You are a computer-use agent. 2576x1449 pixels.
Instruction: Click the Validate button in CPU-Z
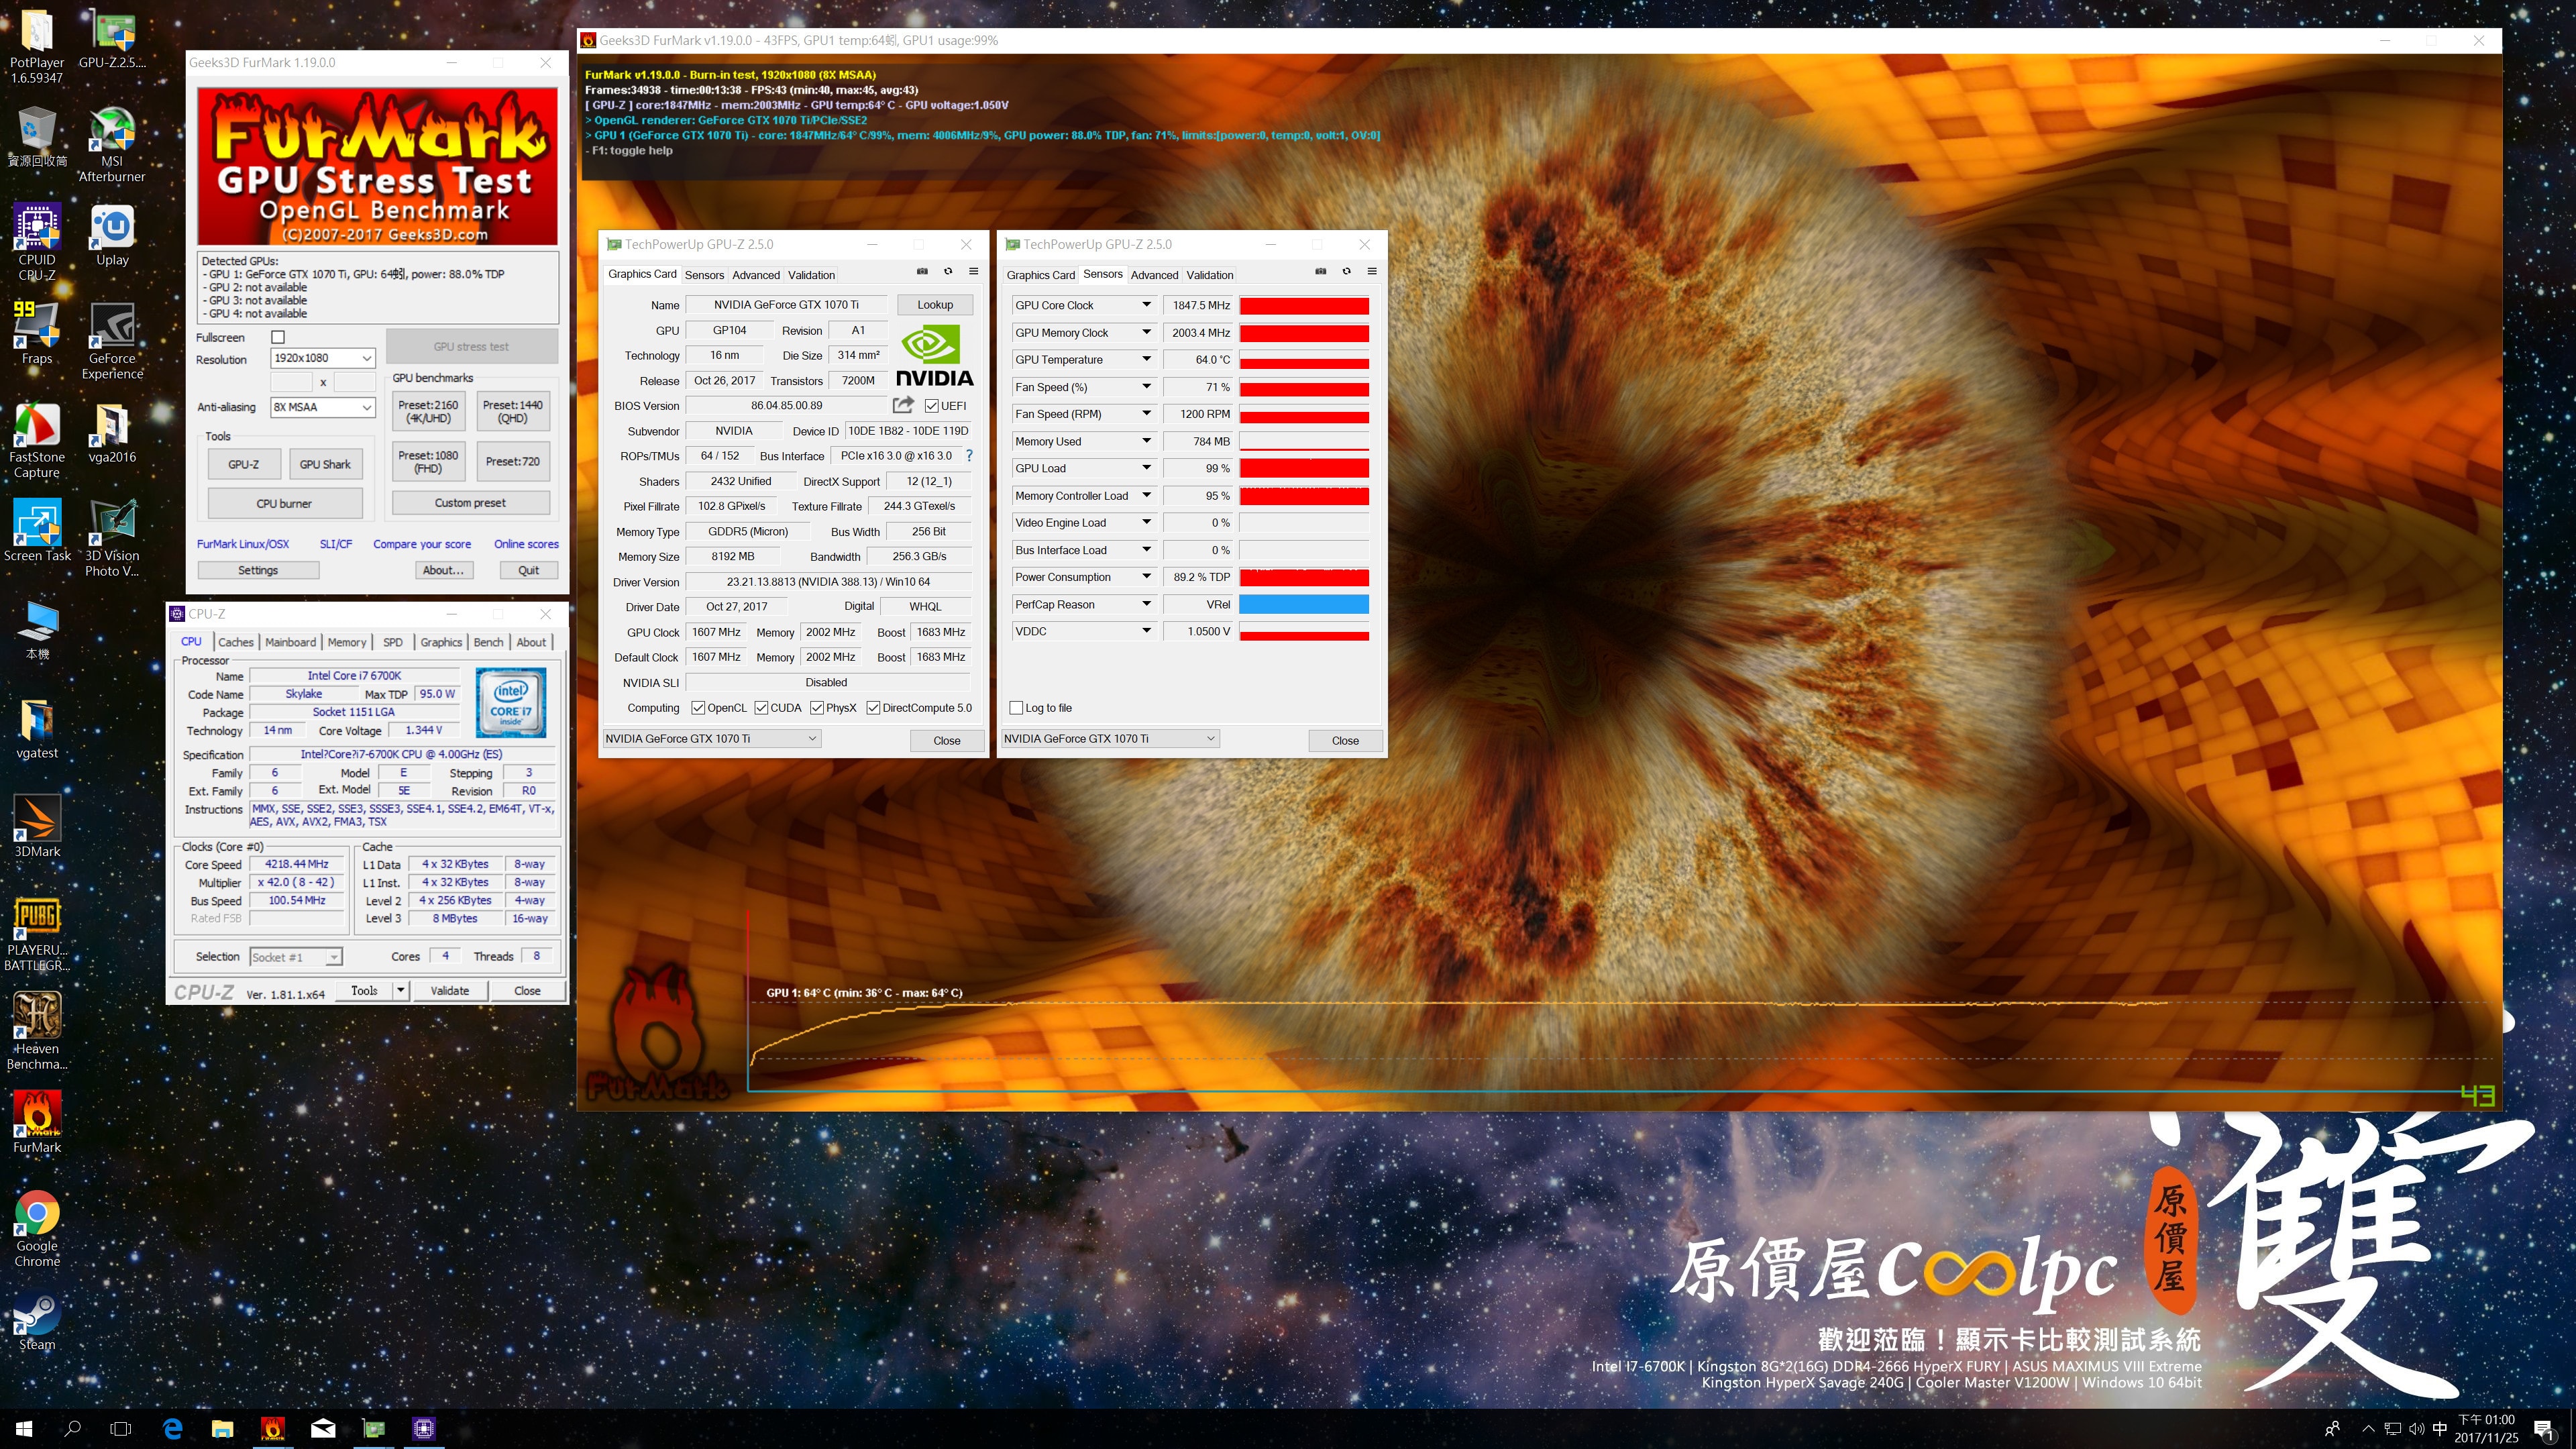click(x=450, y=991)
